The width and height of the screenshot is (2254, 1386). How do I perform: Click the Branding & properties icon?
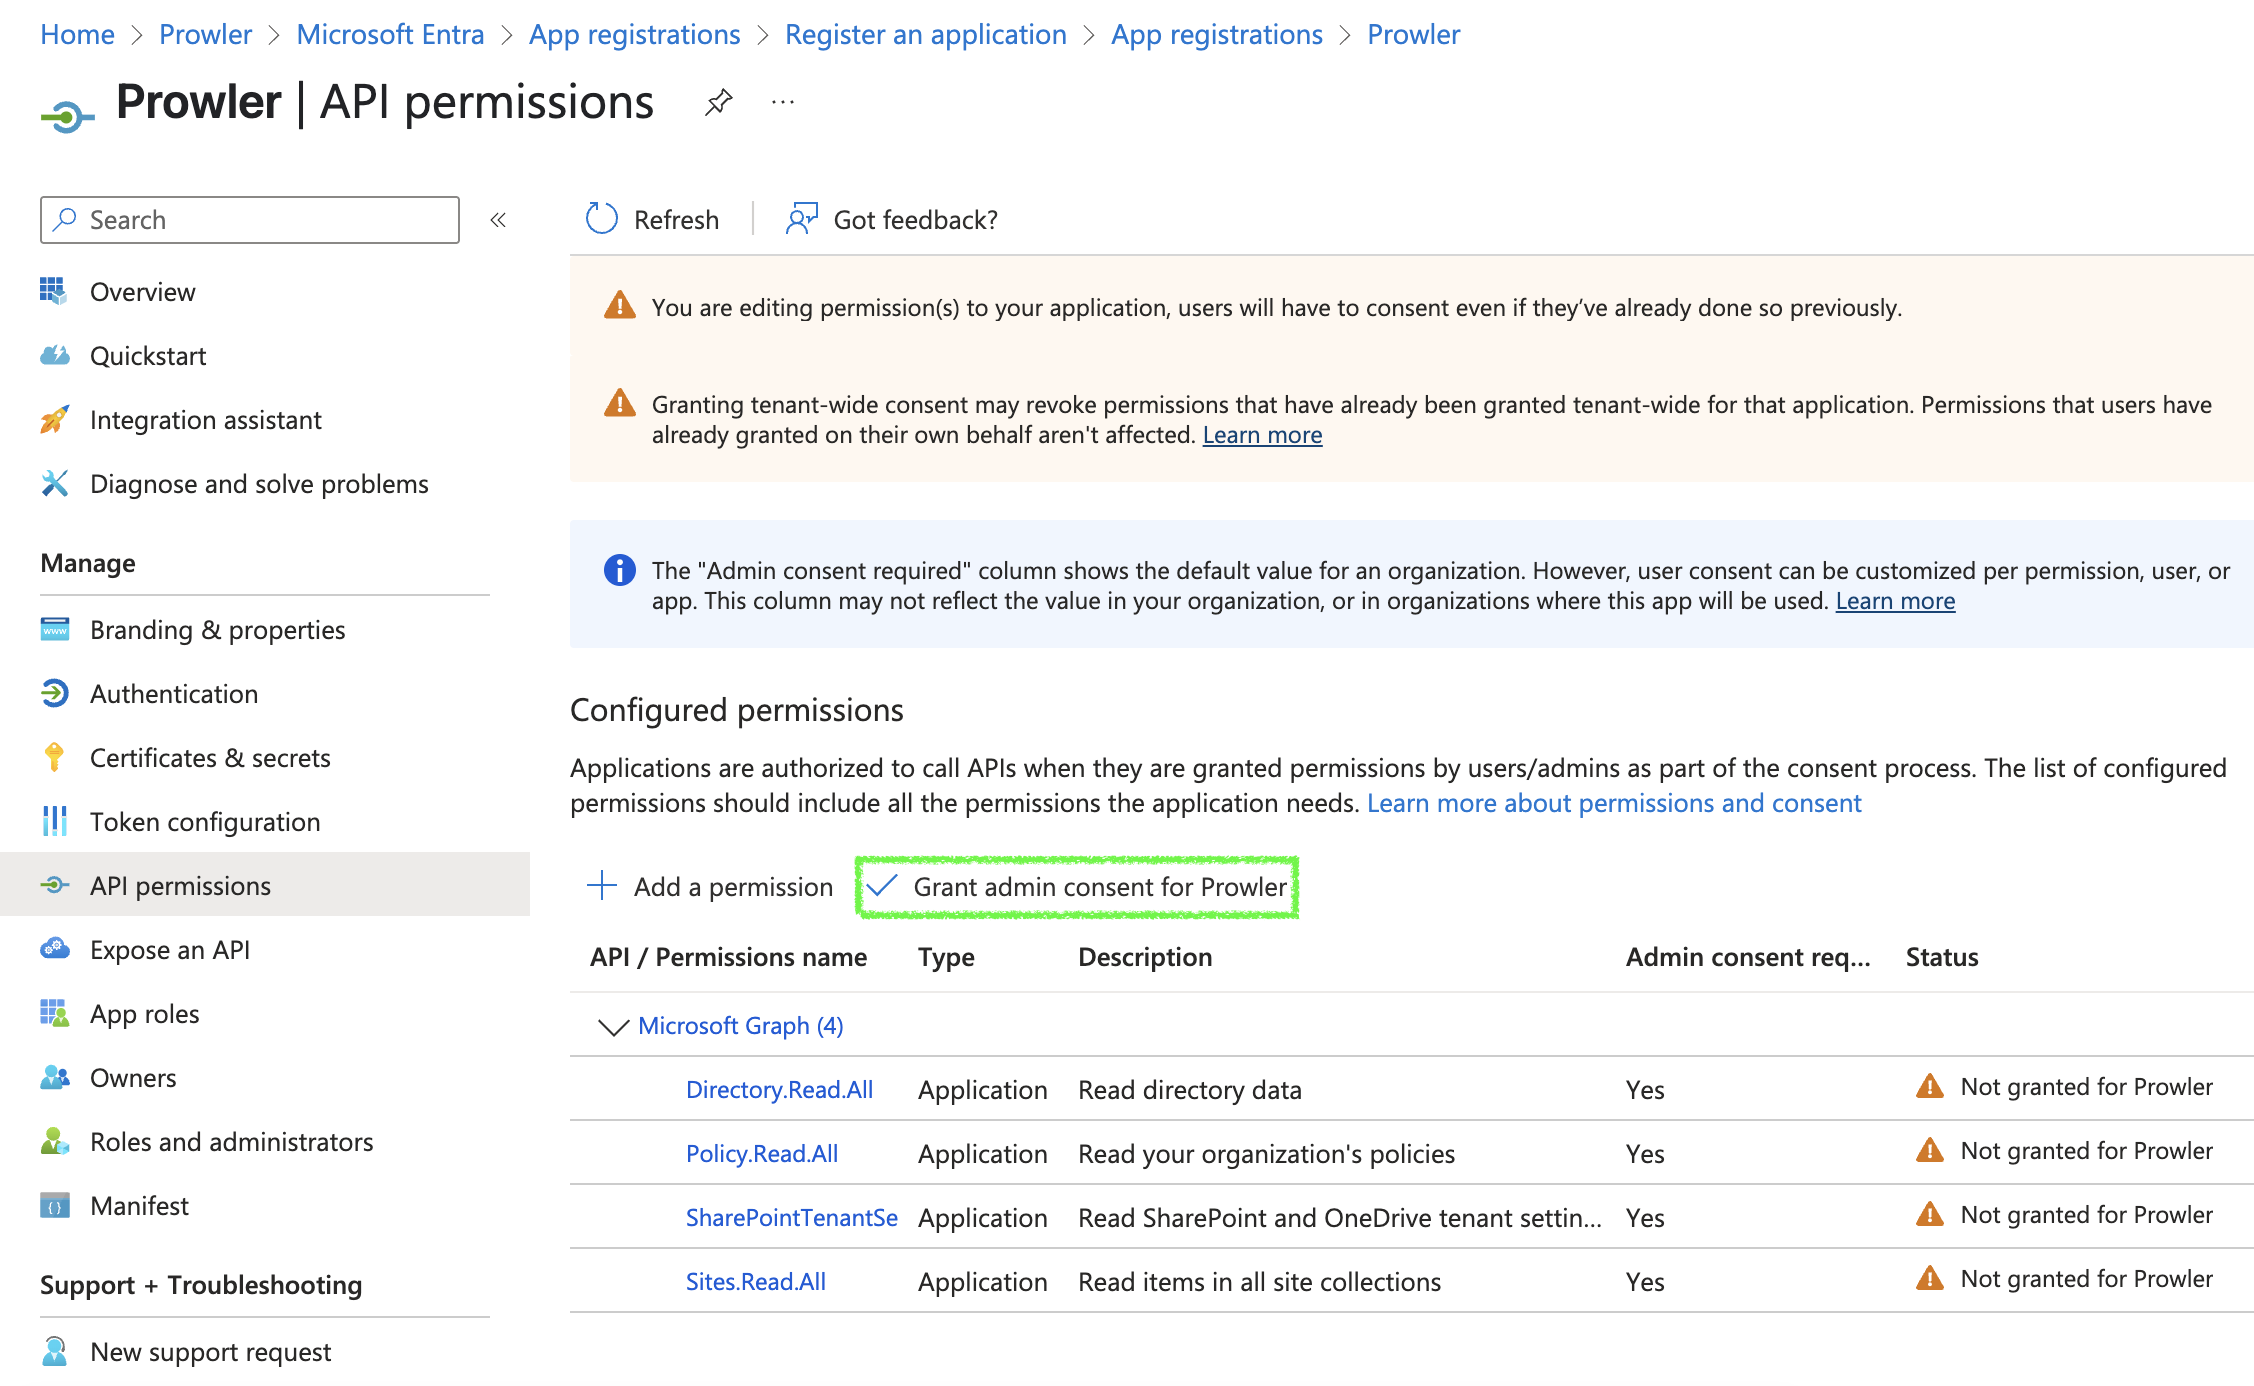54,629
